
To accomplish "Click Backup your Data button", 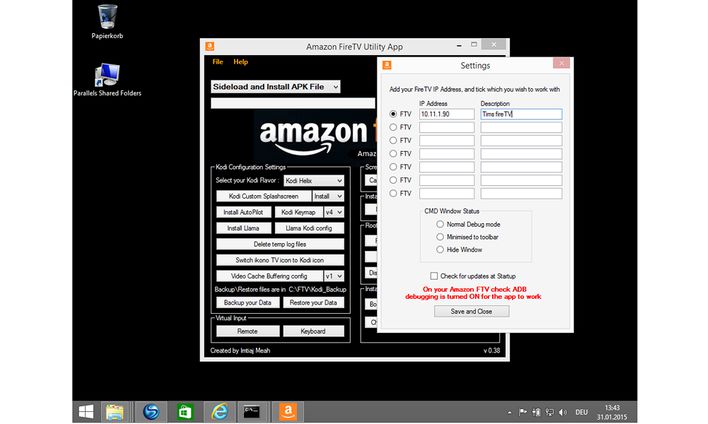I will (248, 303).
